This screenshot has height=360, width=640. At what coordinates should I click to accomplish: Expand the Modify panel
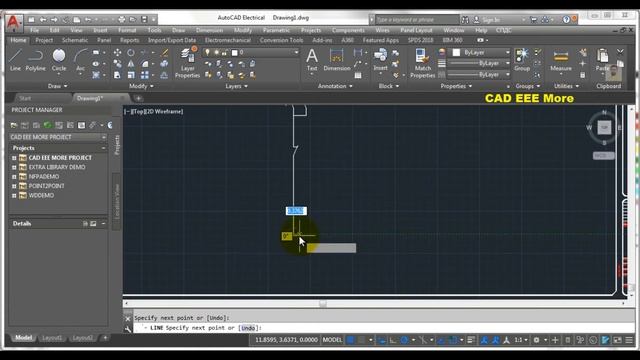tap(141, 86)
